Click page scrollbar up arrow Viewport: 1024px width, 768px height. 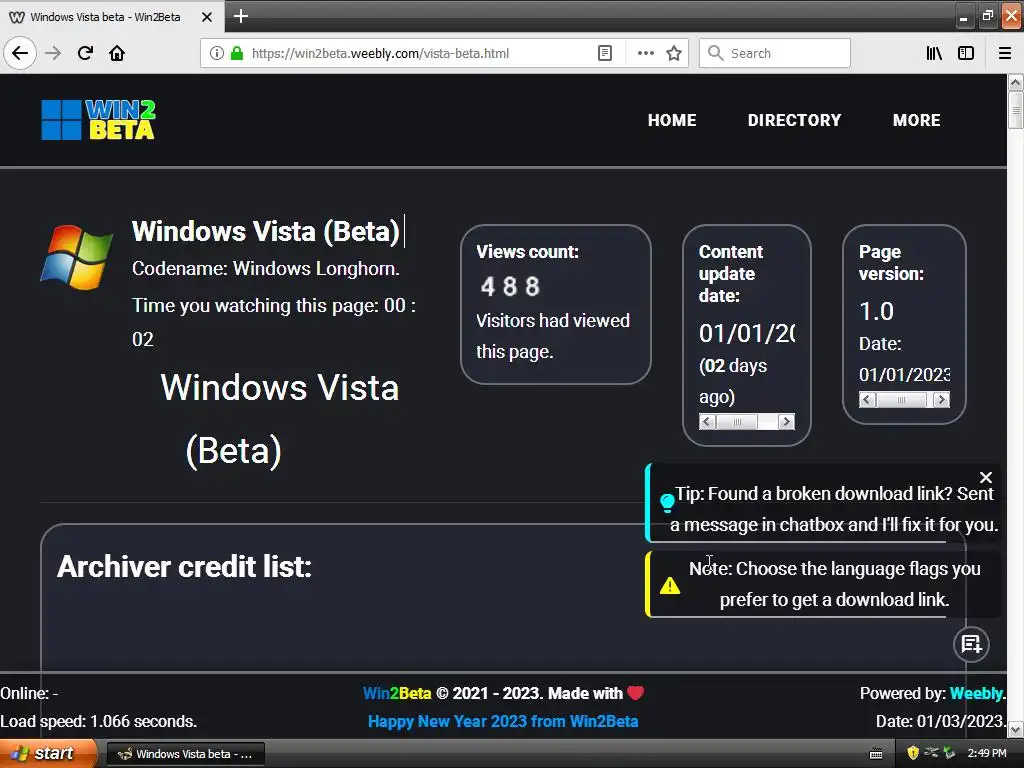(1015, 82)
